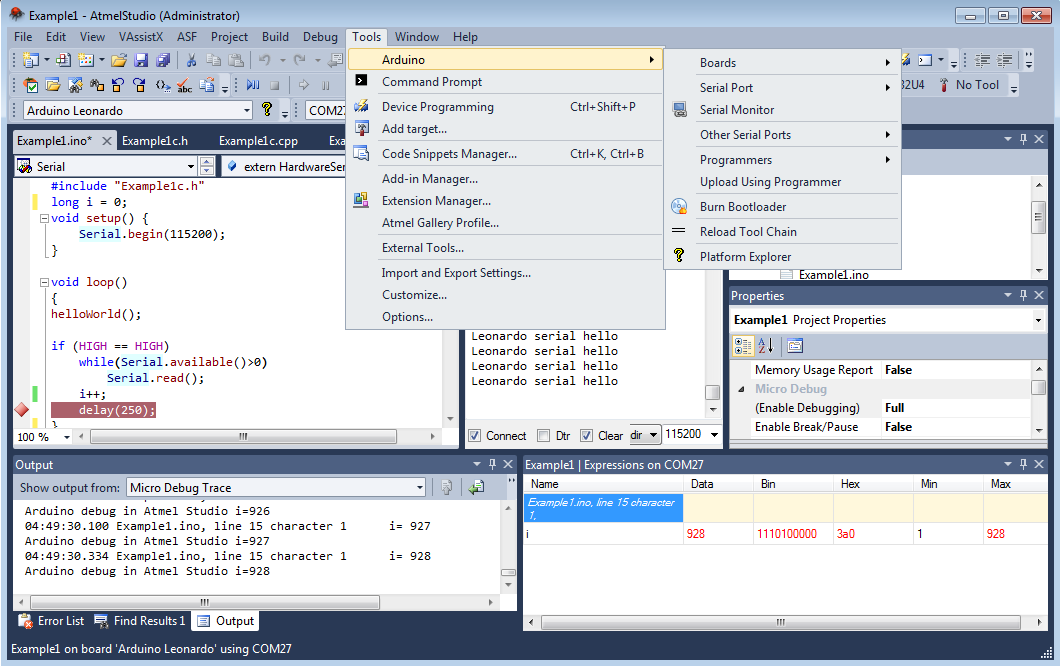
Task: Close the Example1.ino tab
Action: pos(107,141)
